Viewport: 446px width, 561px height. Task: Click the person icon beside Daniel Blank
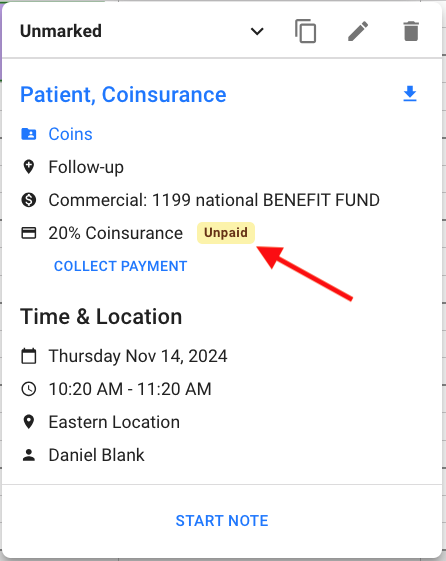pyautogui.click(x=29, y=455)
